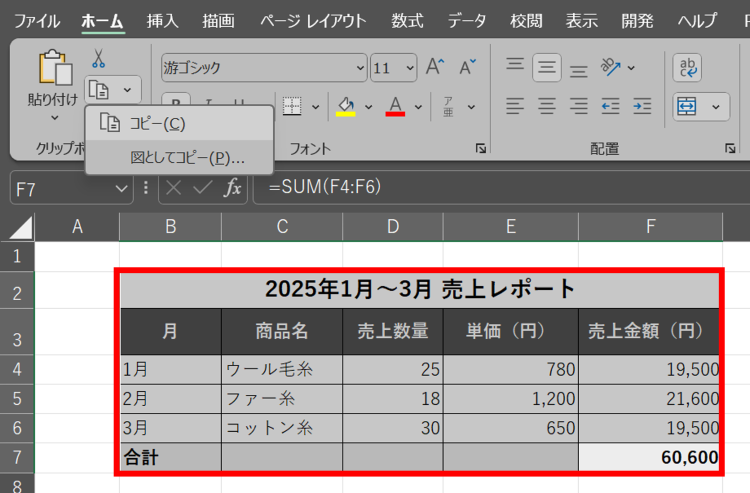Select cell with 60,600 total
Image resolution: width=750 pixels, height=493 pixels.
coord(649,457)
